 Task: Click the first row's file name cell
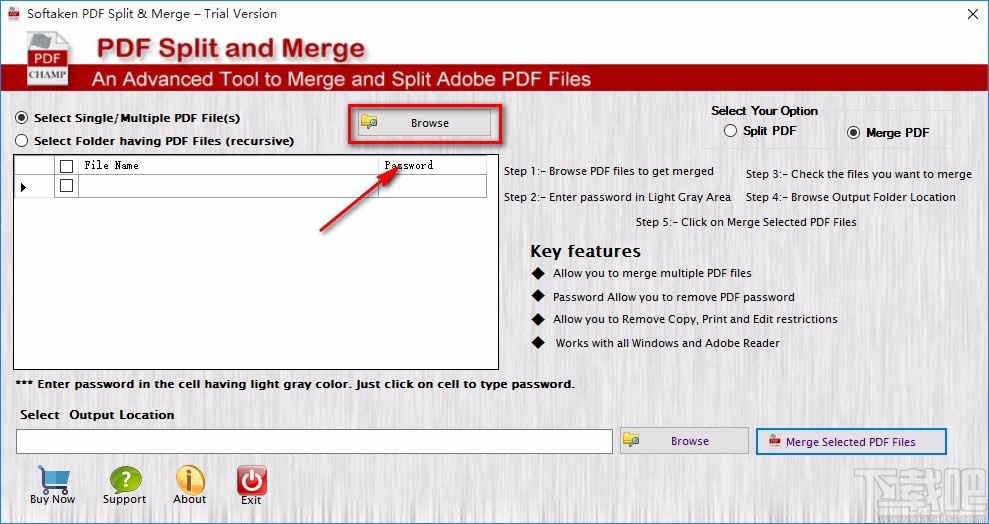[x=228, y=186]
